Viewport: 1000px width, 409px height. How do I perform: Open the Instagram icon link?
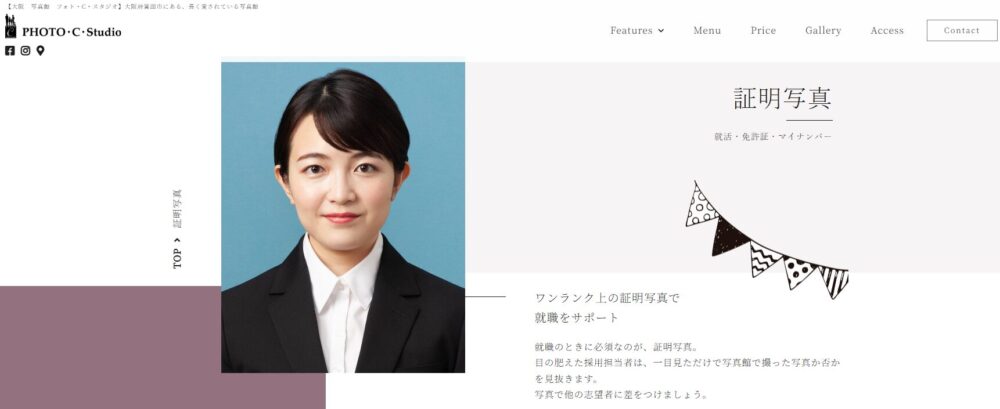26,51
